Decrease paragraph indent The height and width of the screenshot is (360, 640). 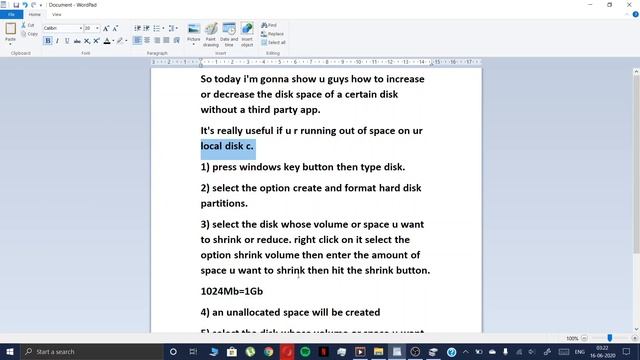(x=138, y=28)
